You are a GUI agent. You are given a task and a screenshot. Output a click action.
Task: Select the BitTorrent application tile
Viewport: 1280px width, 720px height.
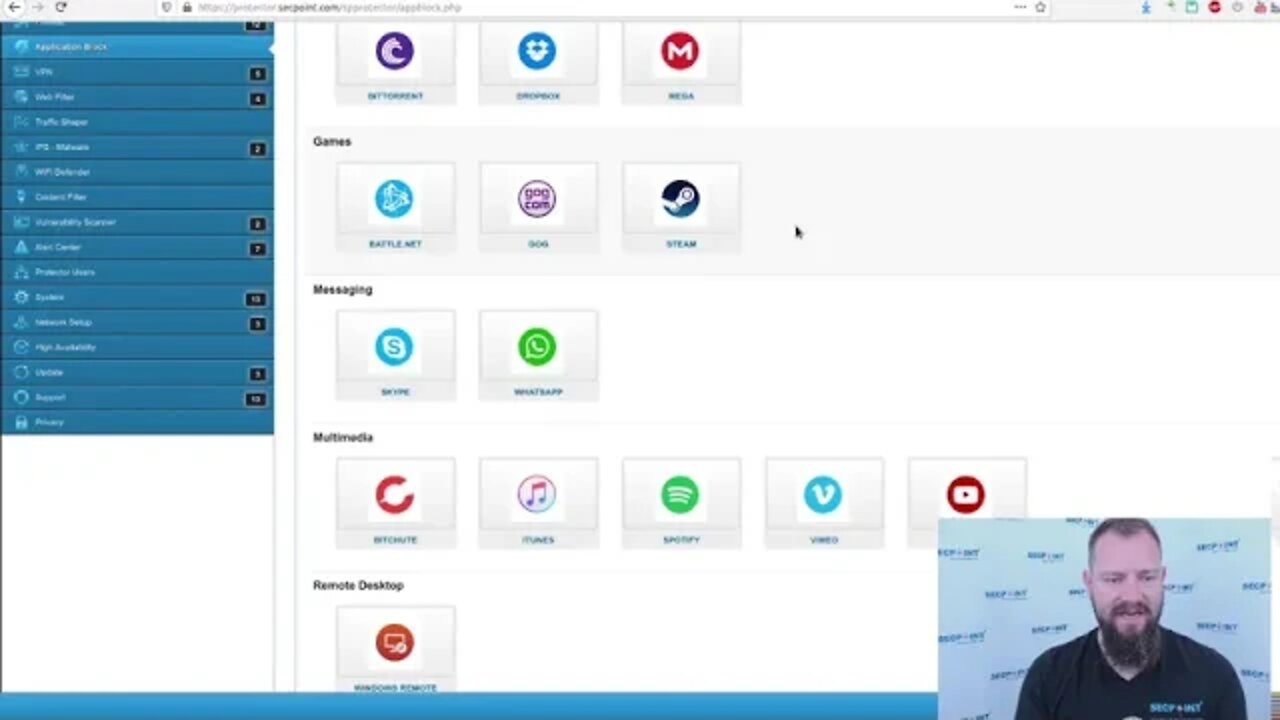(395, 62)
